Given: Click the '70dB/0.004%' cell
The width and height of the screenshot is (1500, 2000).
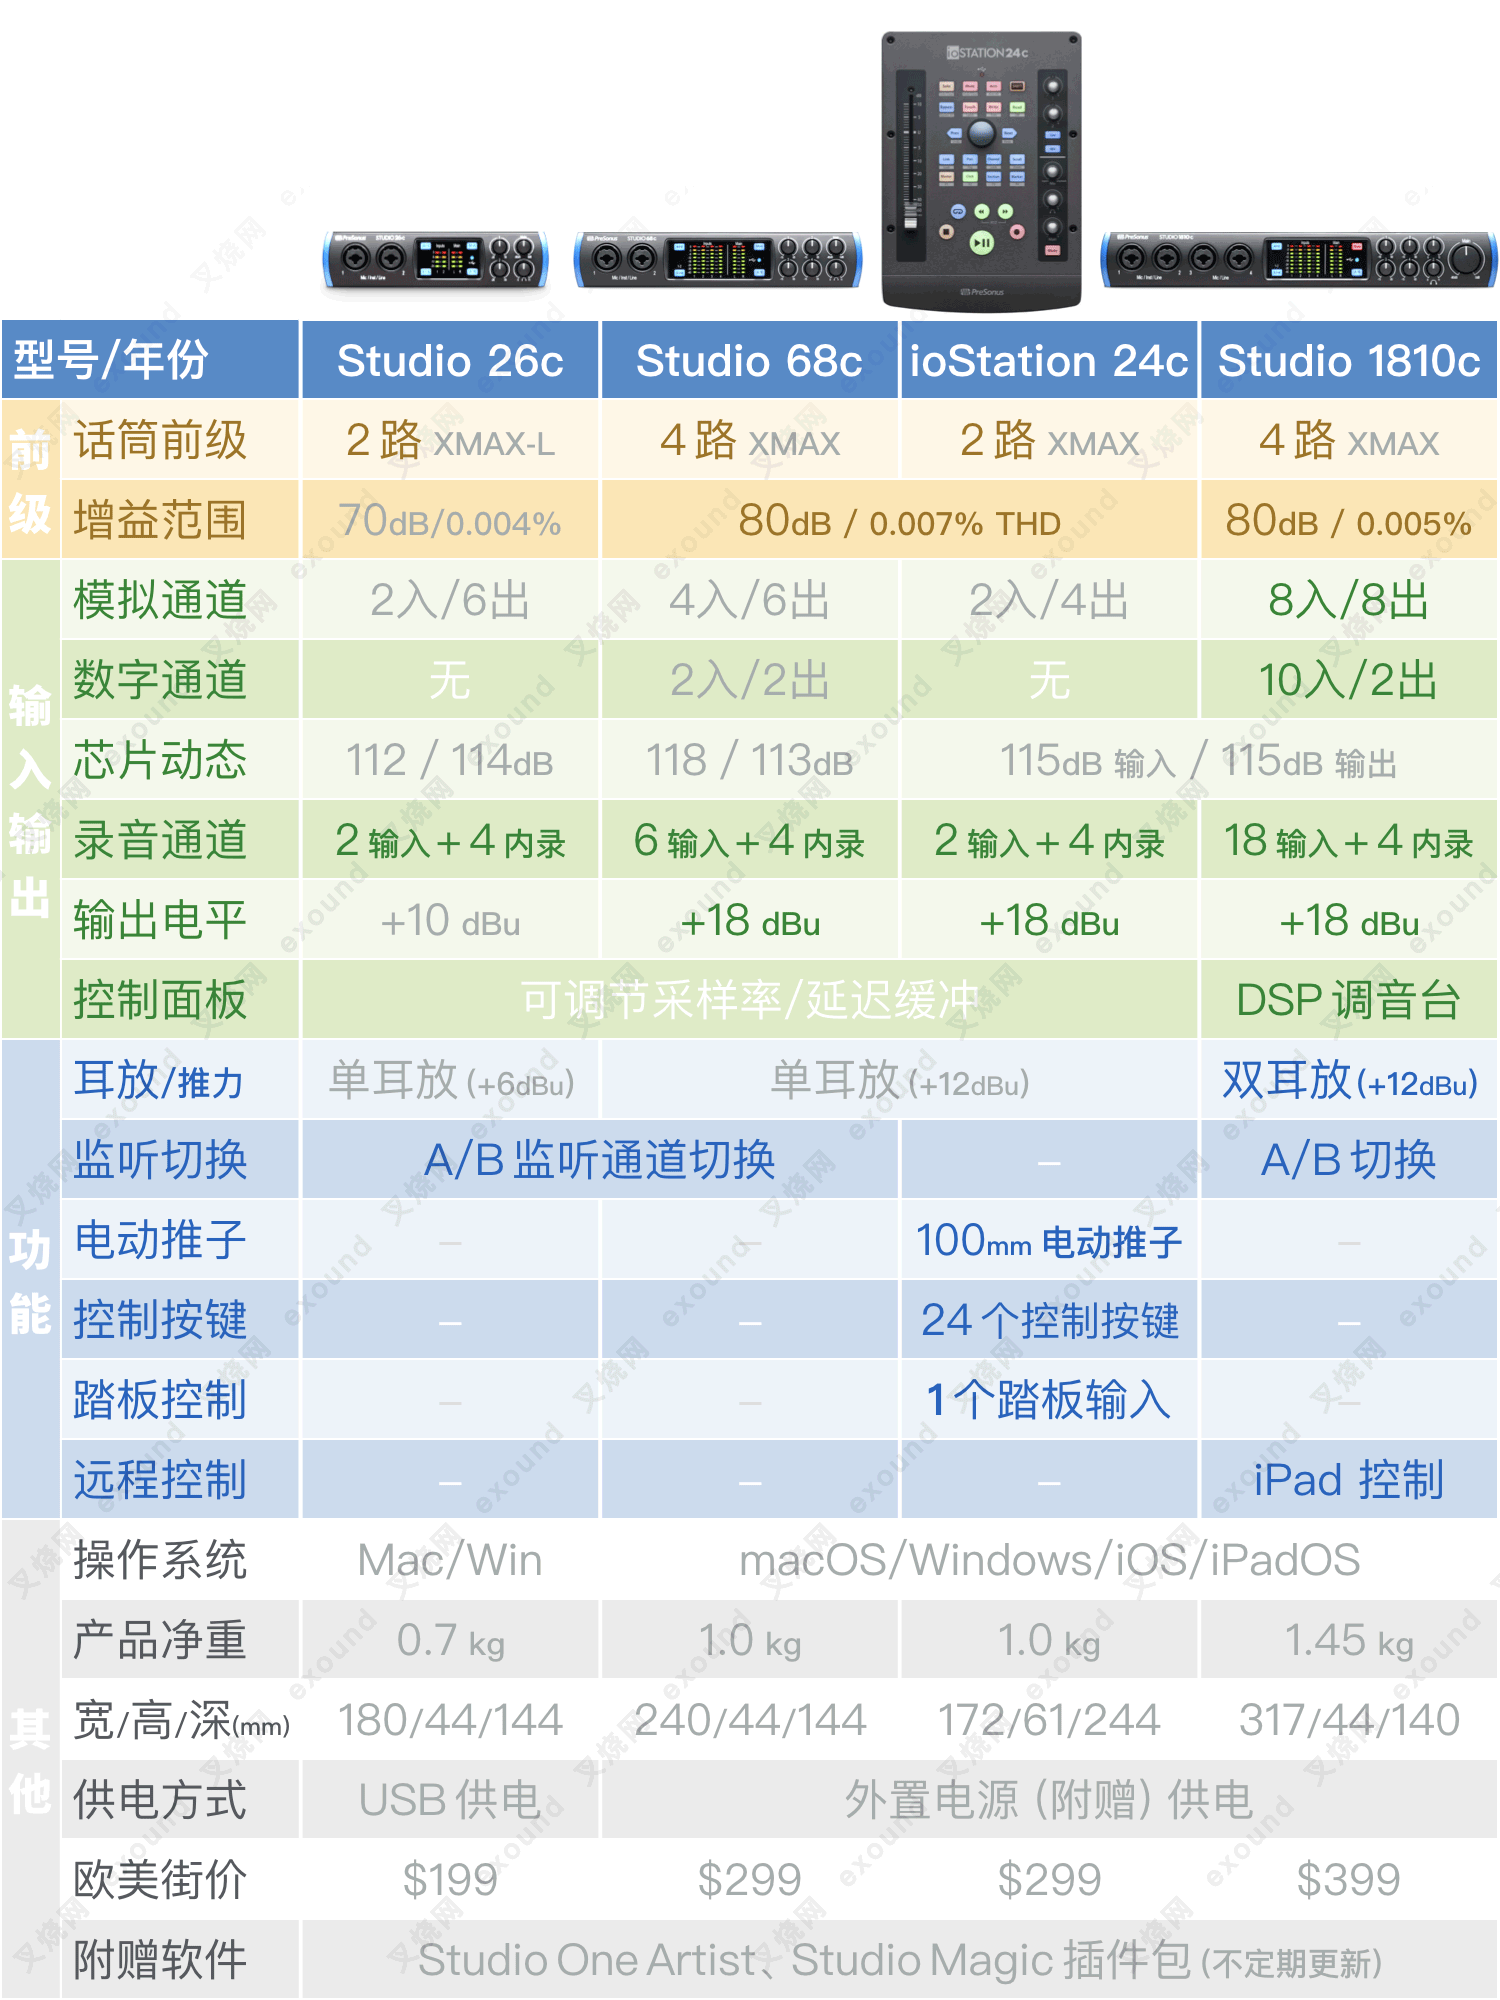Looking at the screenshot, I should pyautogui.click(x=450, y=520).
